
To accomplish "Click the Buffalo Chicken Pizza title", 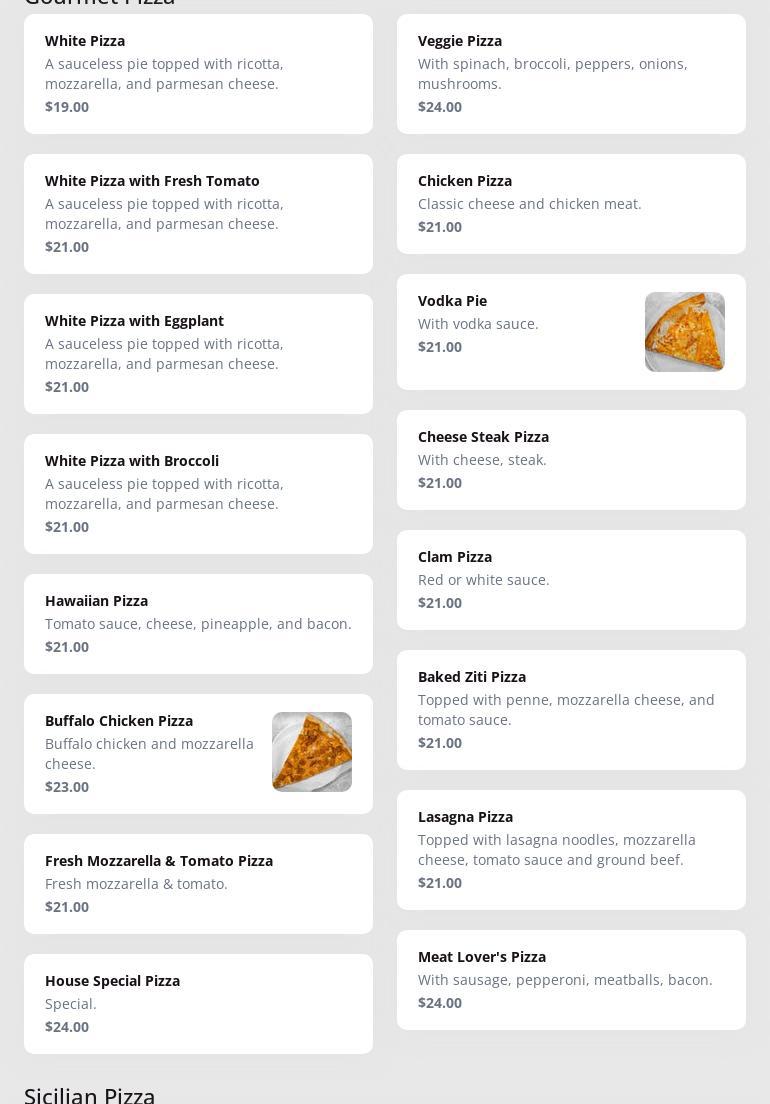I will tap(119, 721).
